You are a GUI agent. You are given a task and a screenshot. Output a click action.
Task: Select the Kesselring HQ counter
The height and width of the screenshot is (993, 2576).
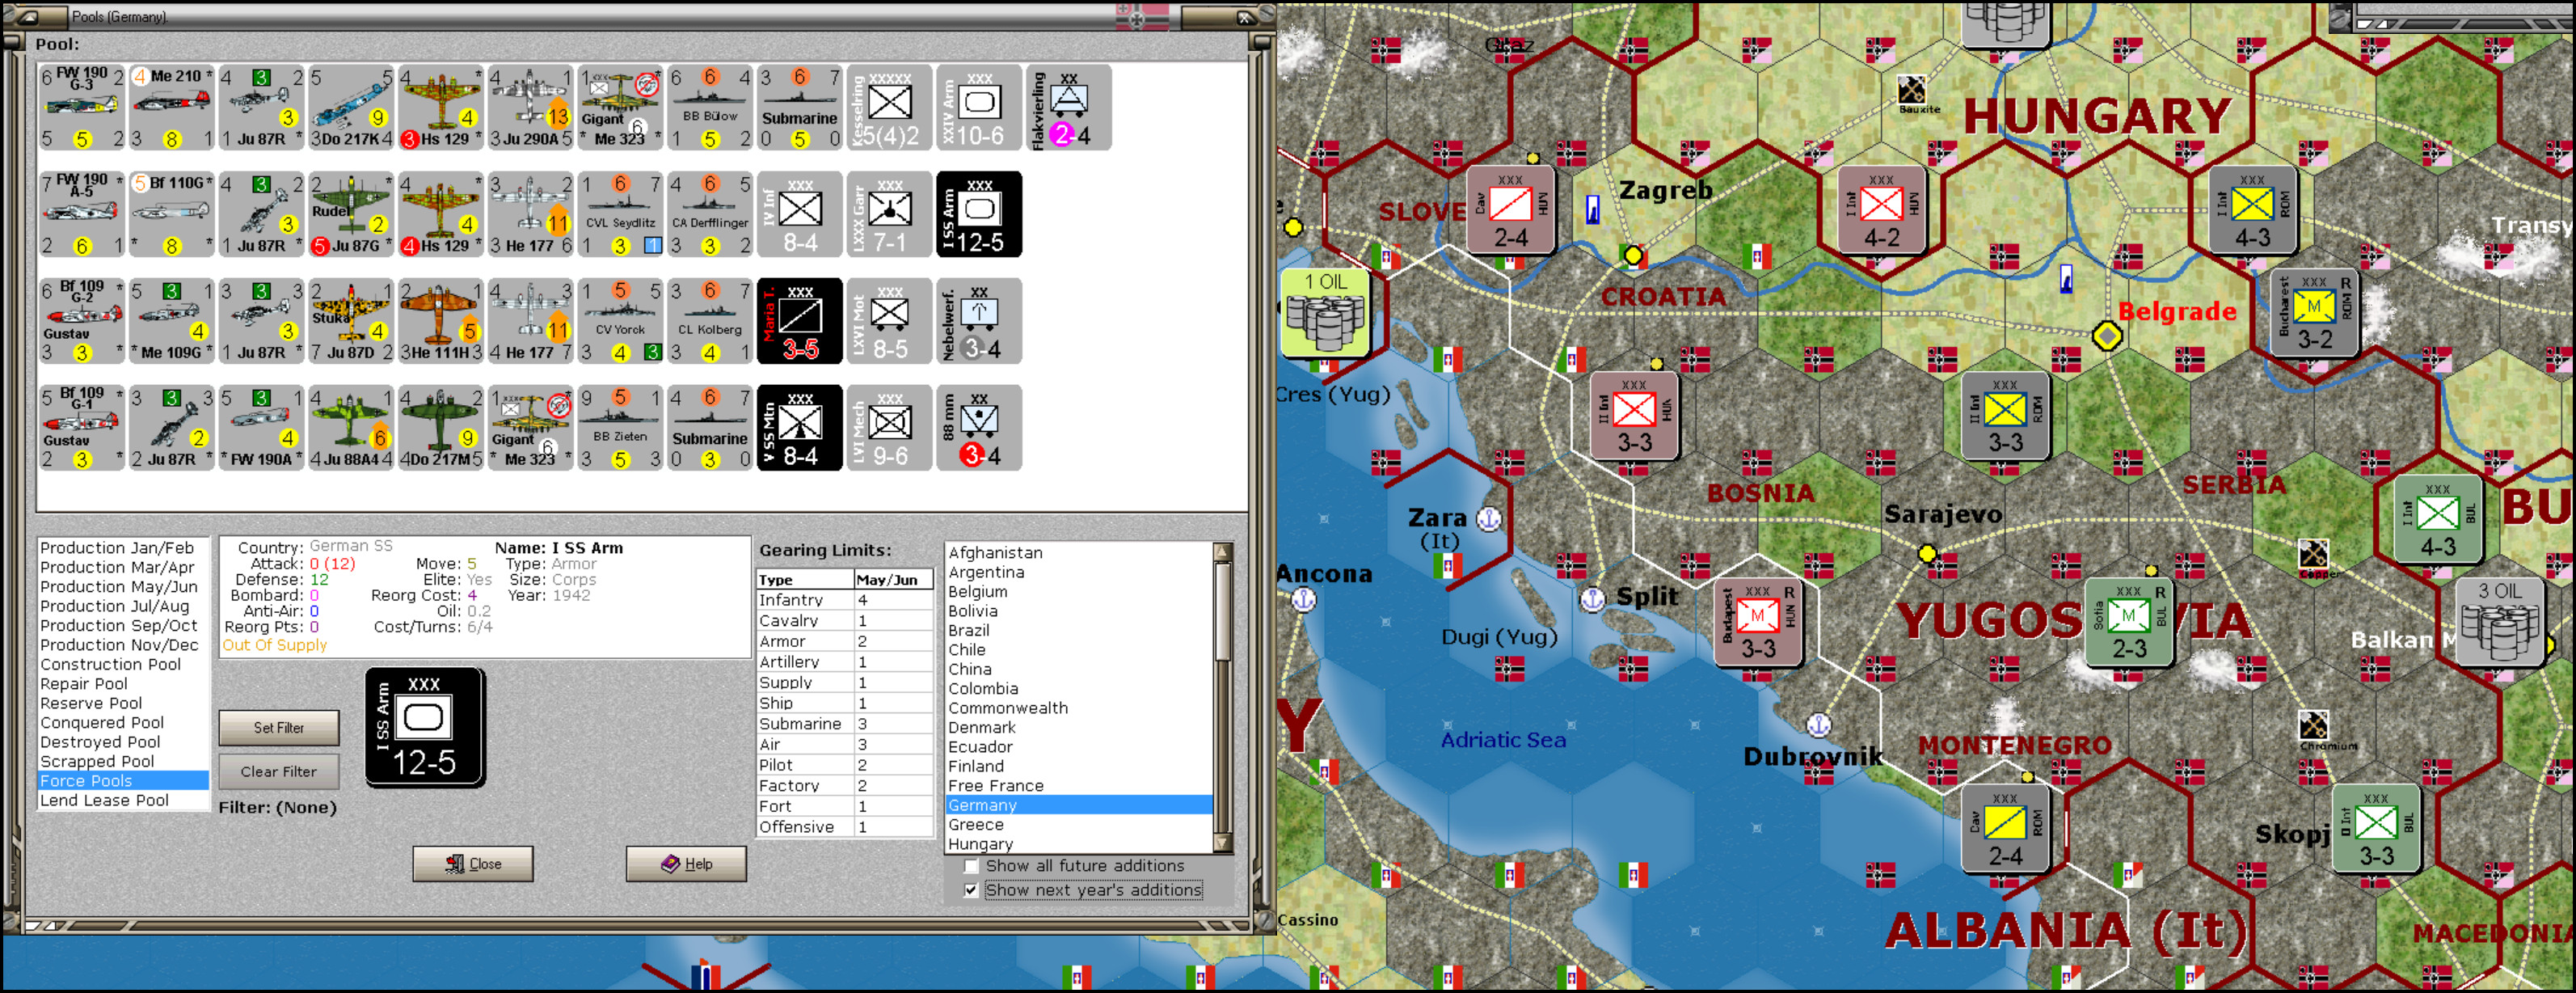pos(889,108)
